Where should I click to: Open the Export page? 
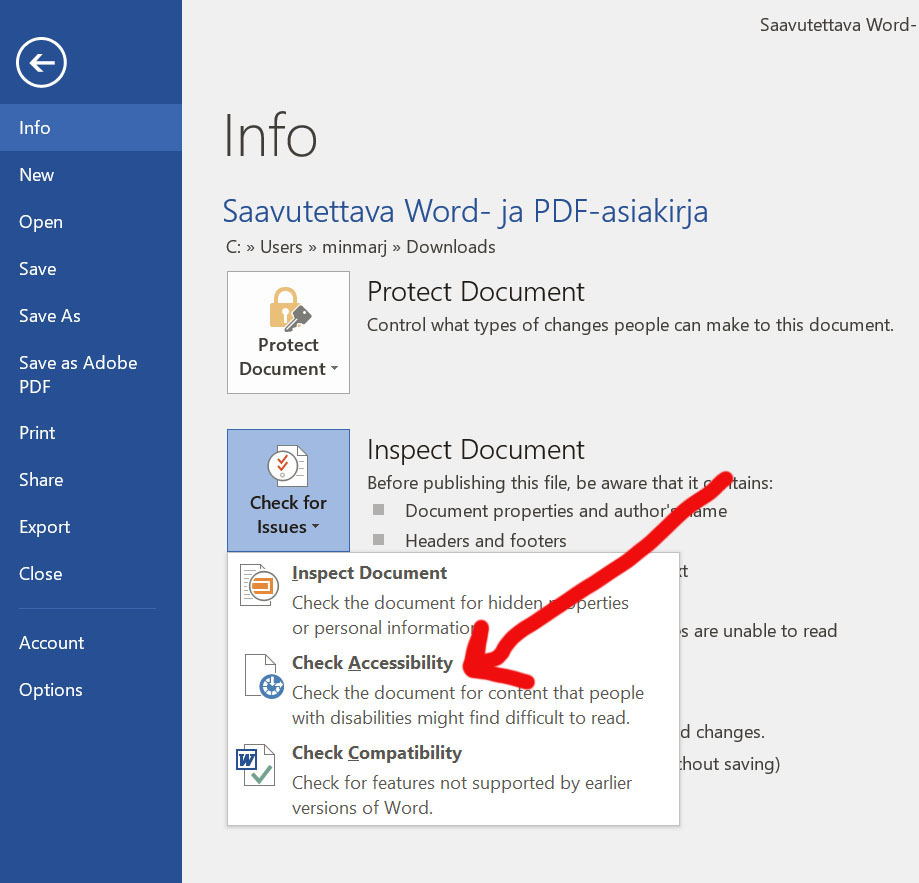point(91,527)
